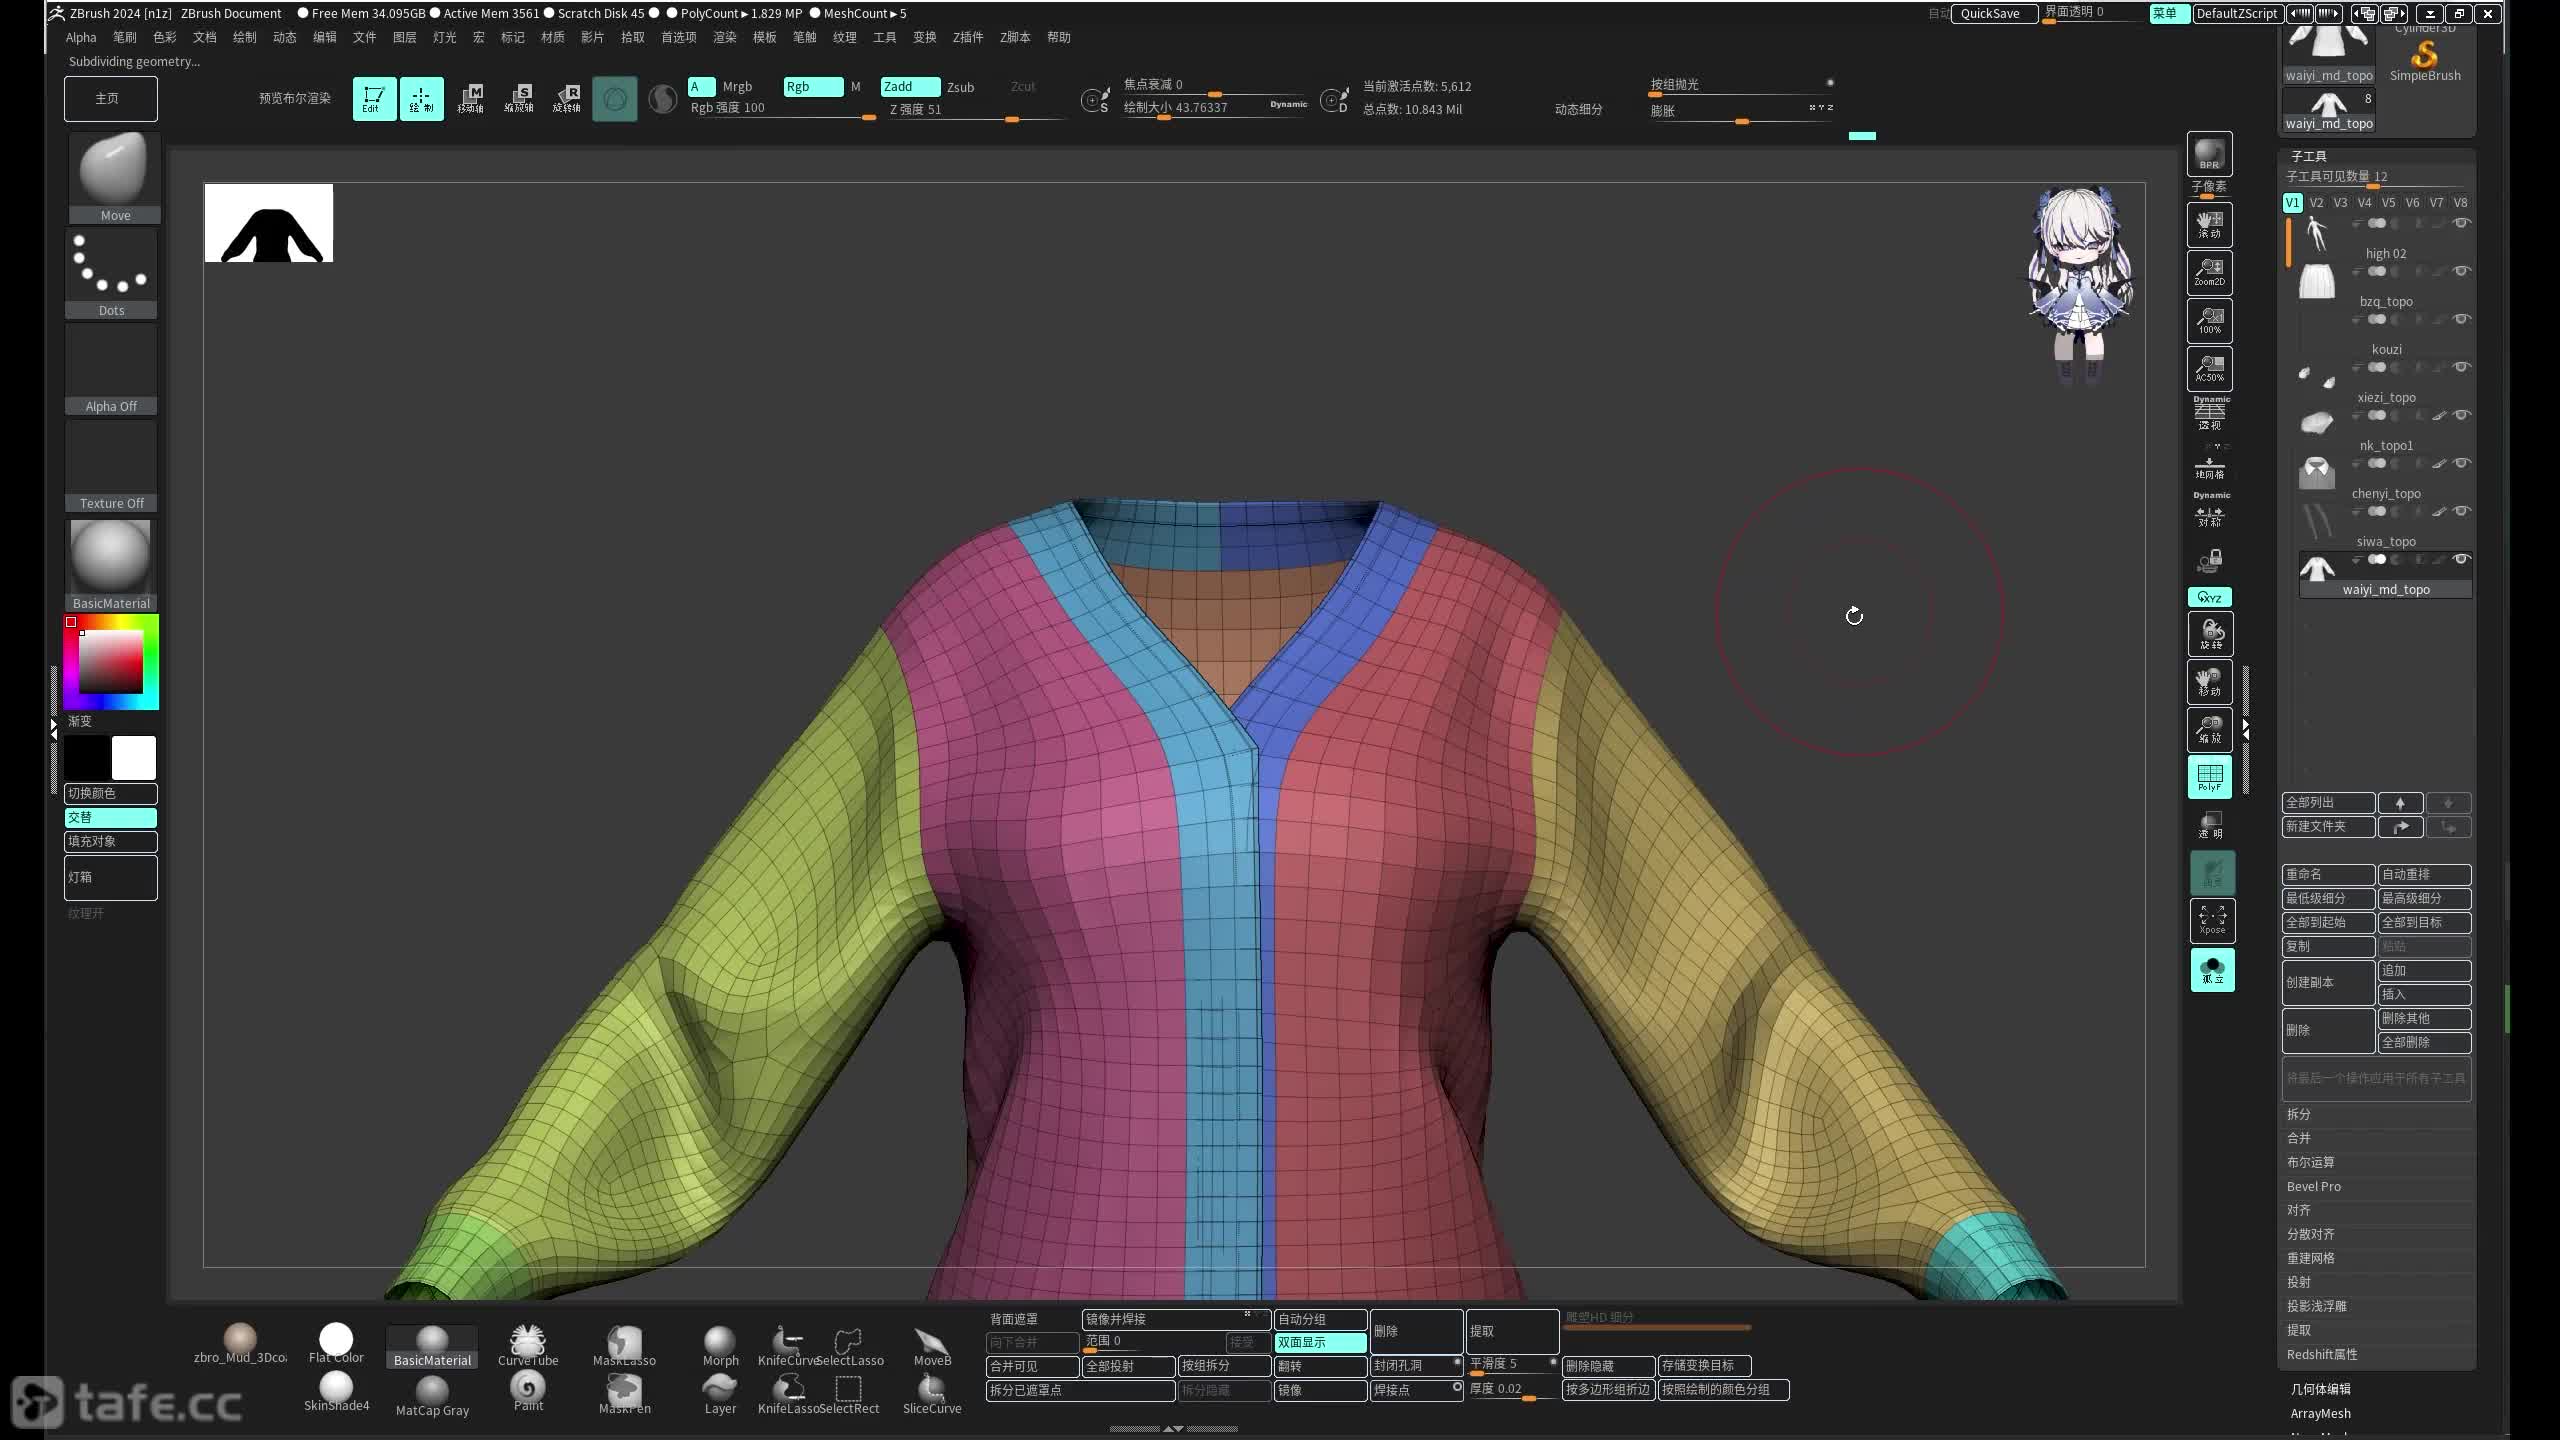This screenshot has height=1440, width=2560.
Task: Click the Scroll (滚动) canvas button
Action: pos(2209,225)
